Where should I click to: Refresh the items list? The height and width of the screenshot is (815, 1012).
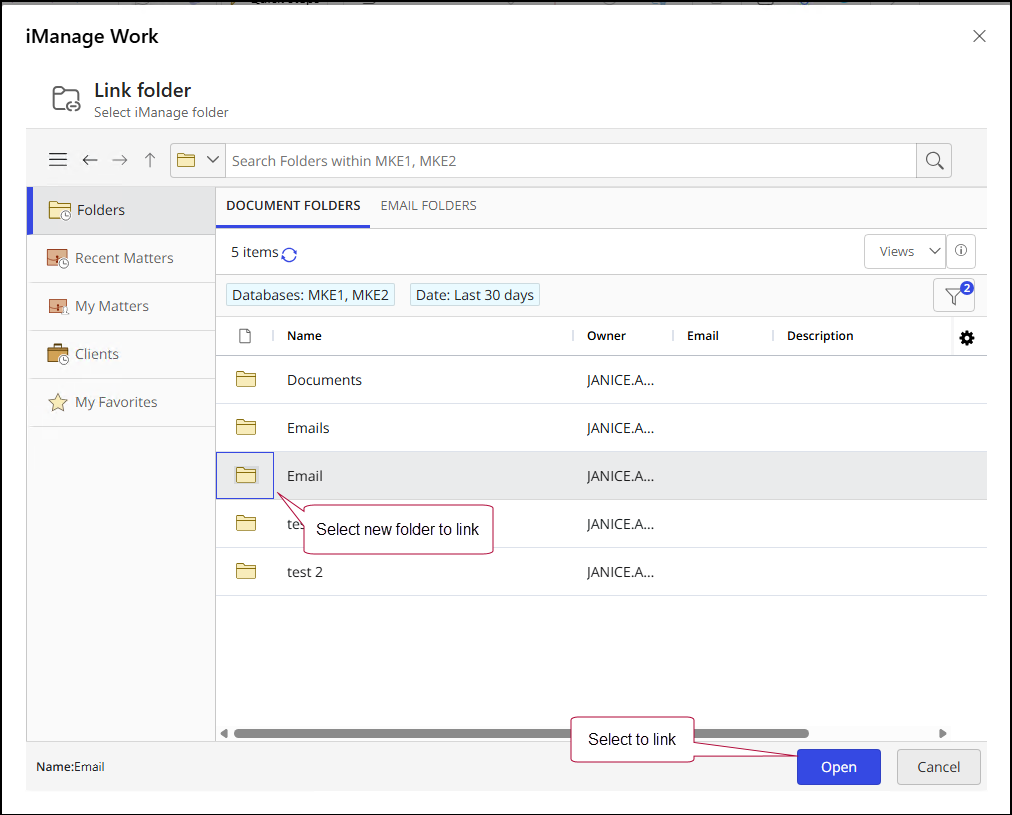coord(289,254)
